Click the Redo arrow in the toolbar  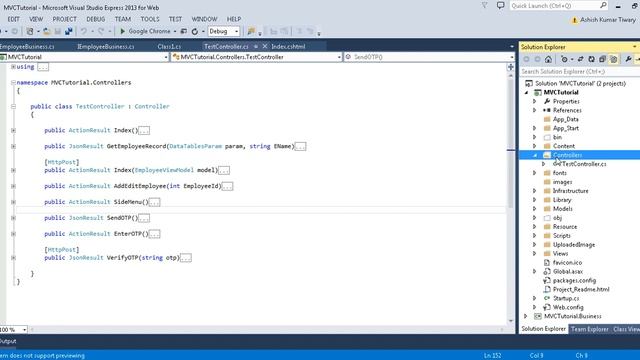pyautogui.click(x=101, y=31)
